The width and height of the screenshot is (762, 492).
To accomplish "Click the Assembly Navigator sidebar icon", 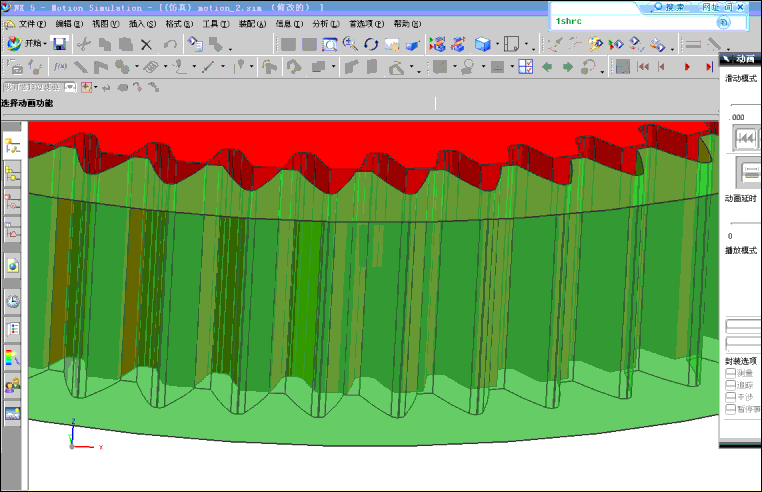I will (12, 174).
